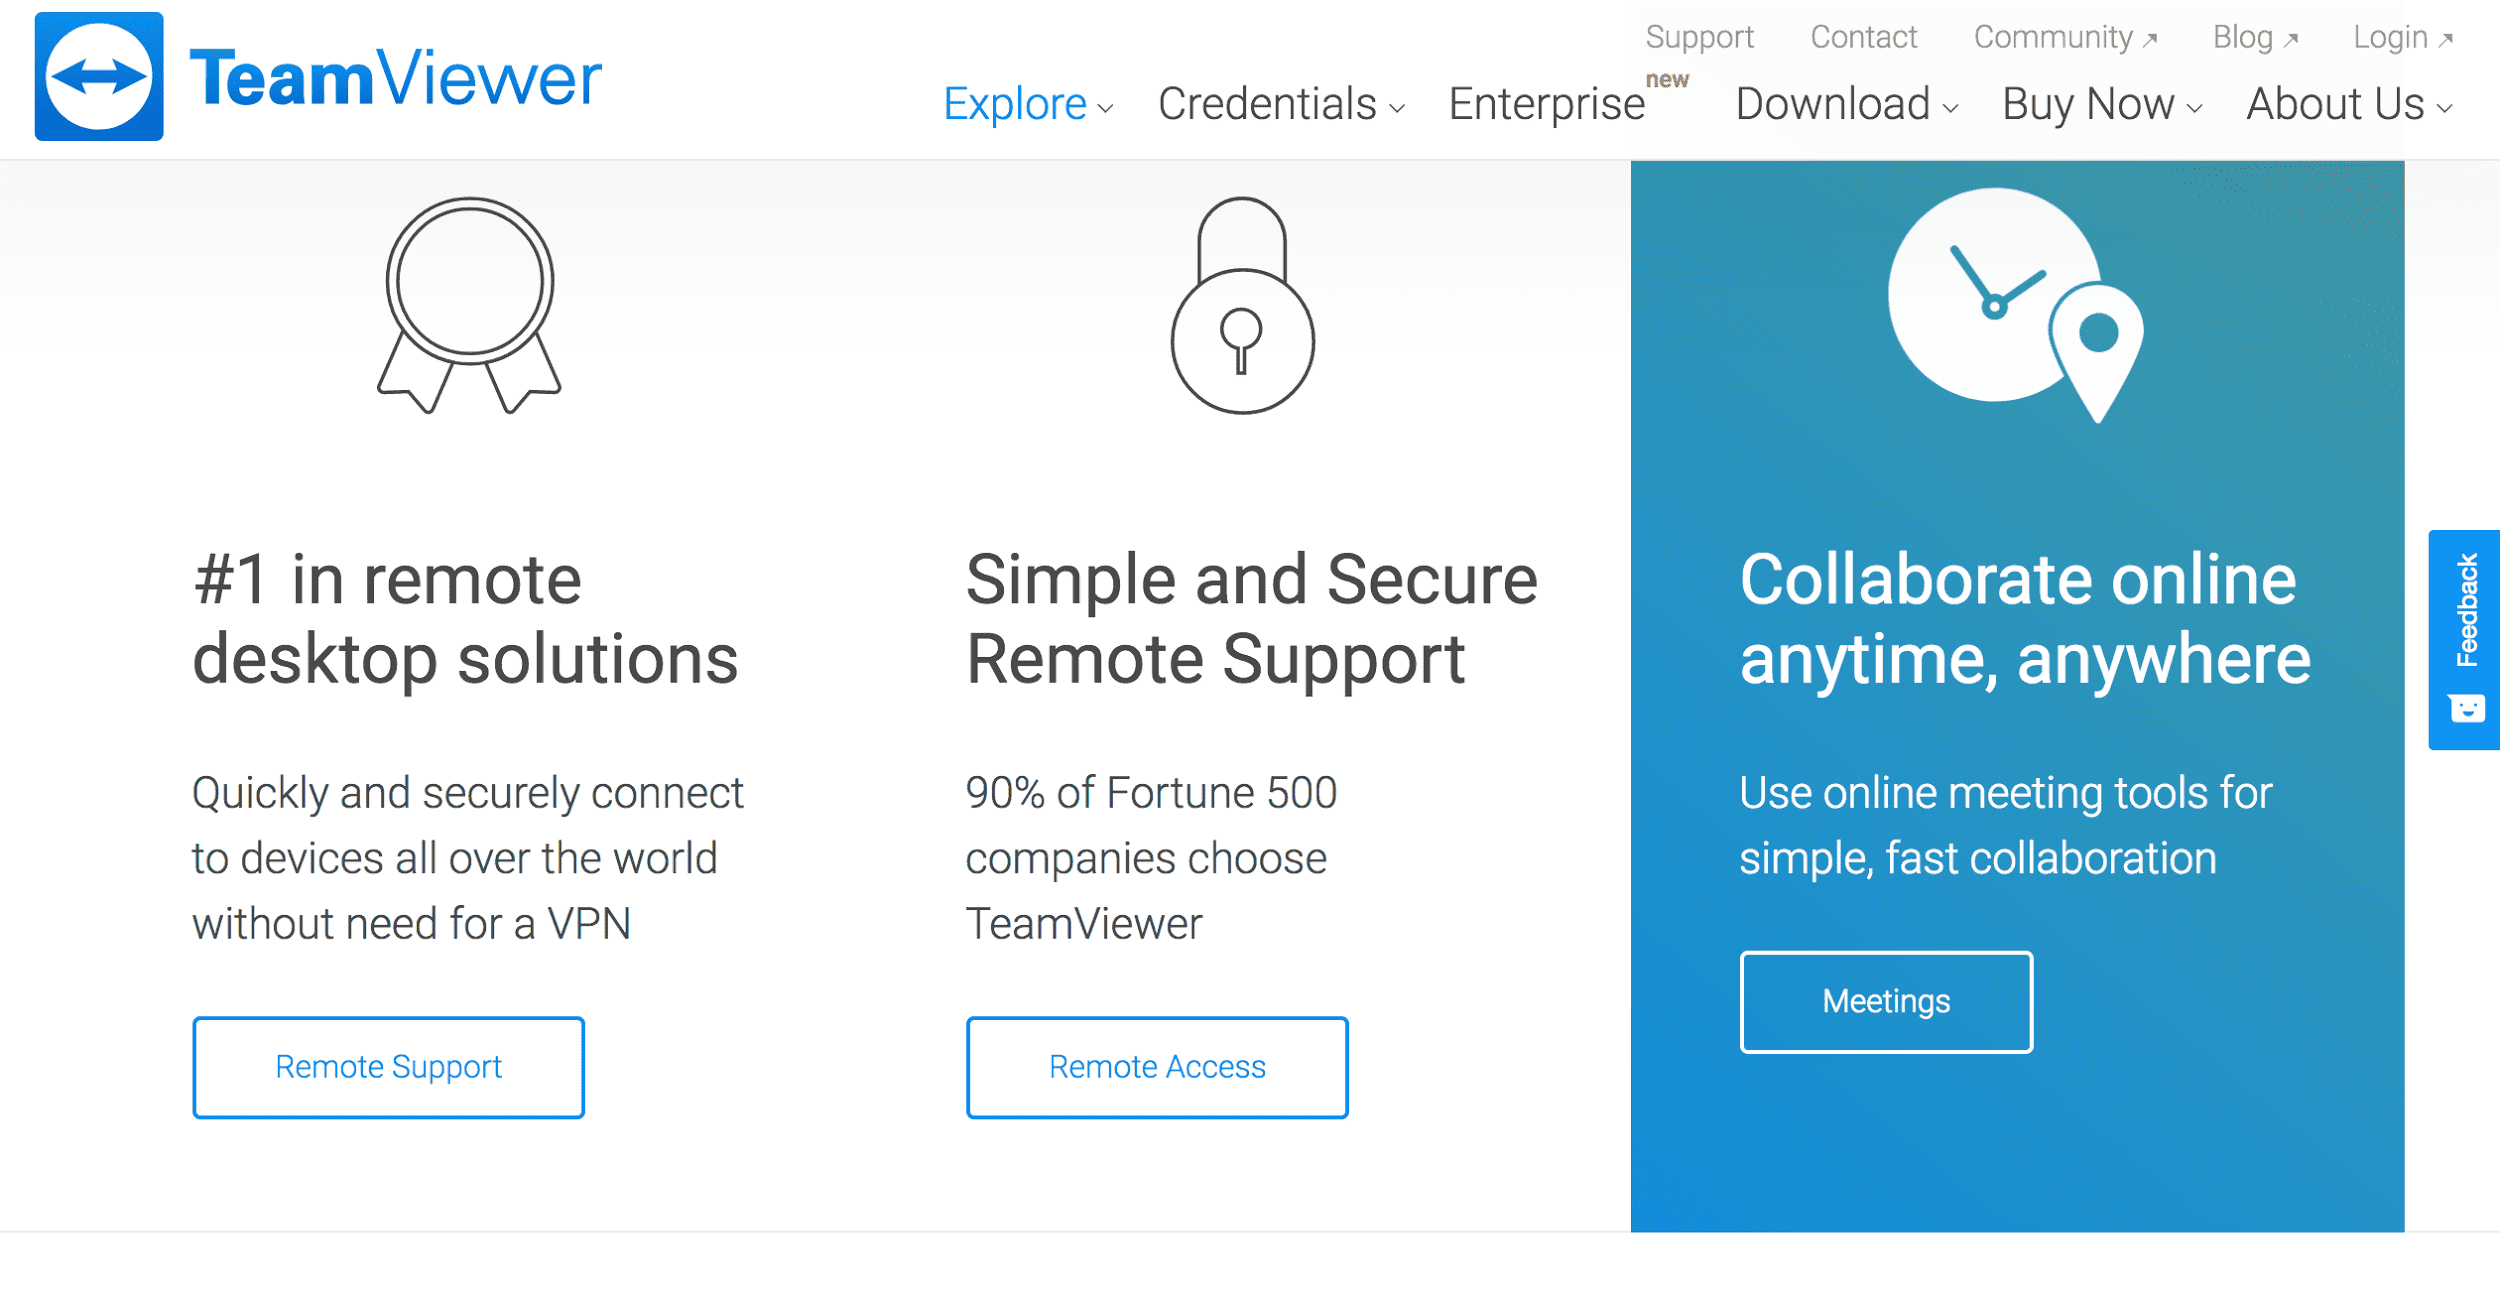Open the Support link
Screen dimensions: 2500x1302
click(1699, 38)
